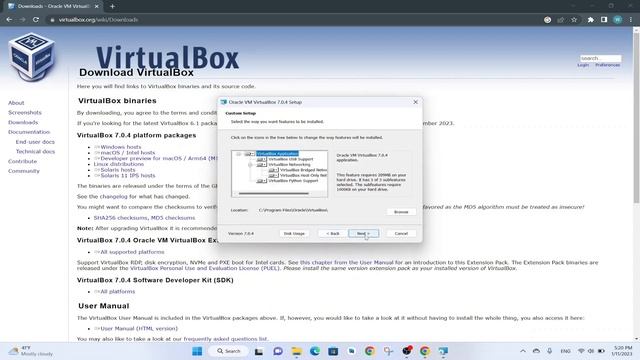This screenshot has width=640, height=360.
Task: Open the Chrome profile avatar
Action: point(618,20)
